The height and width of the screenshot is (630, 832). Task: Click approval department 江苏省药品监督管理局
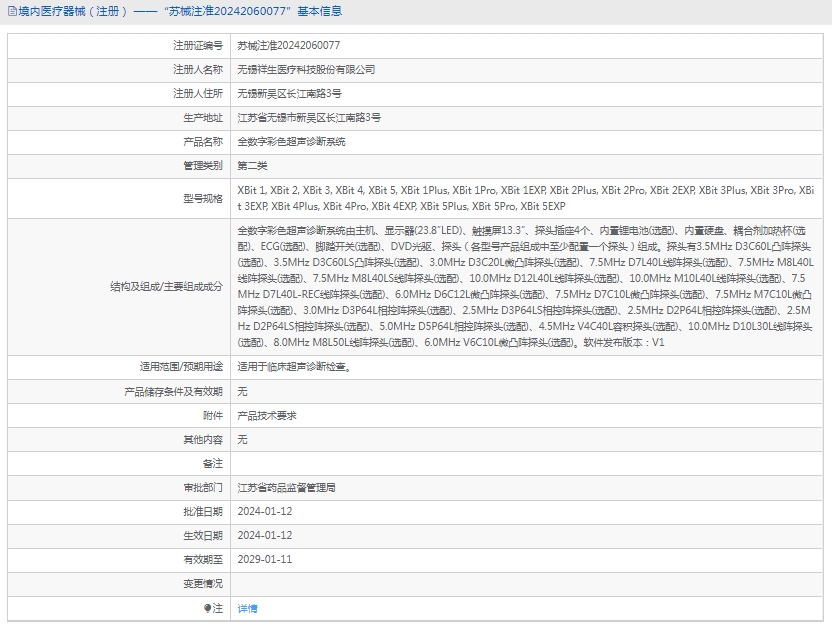(286, 488)
